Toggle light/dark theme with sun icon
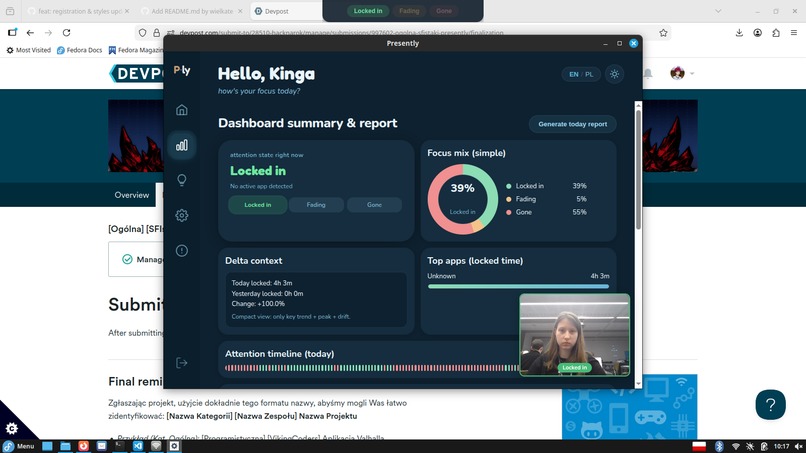 coord(614,74)
